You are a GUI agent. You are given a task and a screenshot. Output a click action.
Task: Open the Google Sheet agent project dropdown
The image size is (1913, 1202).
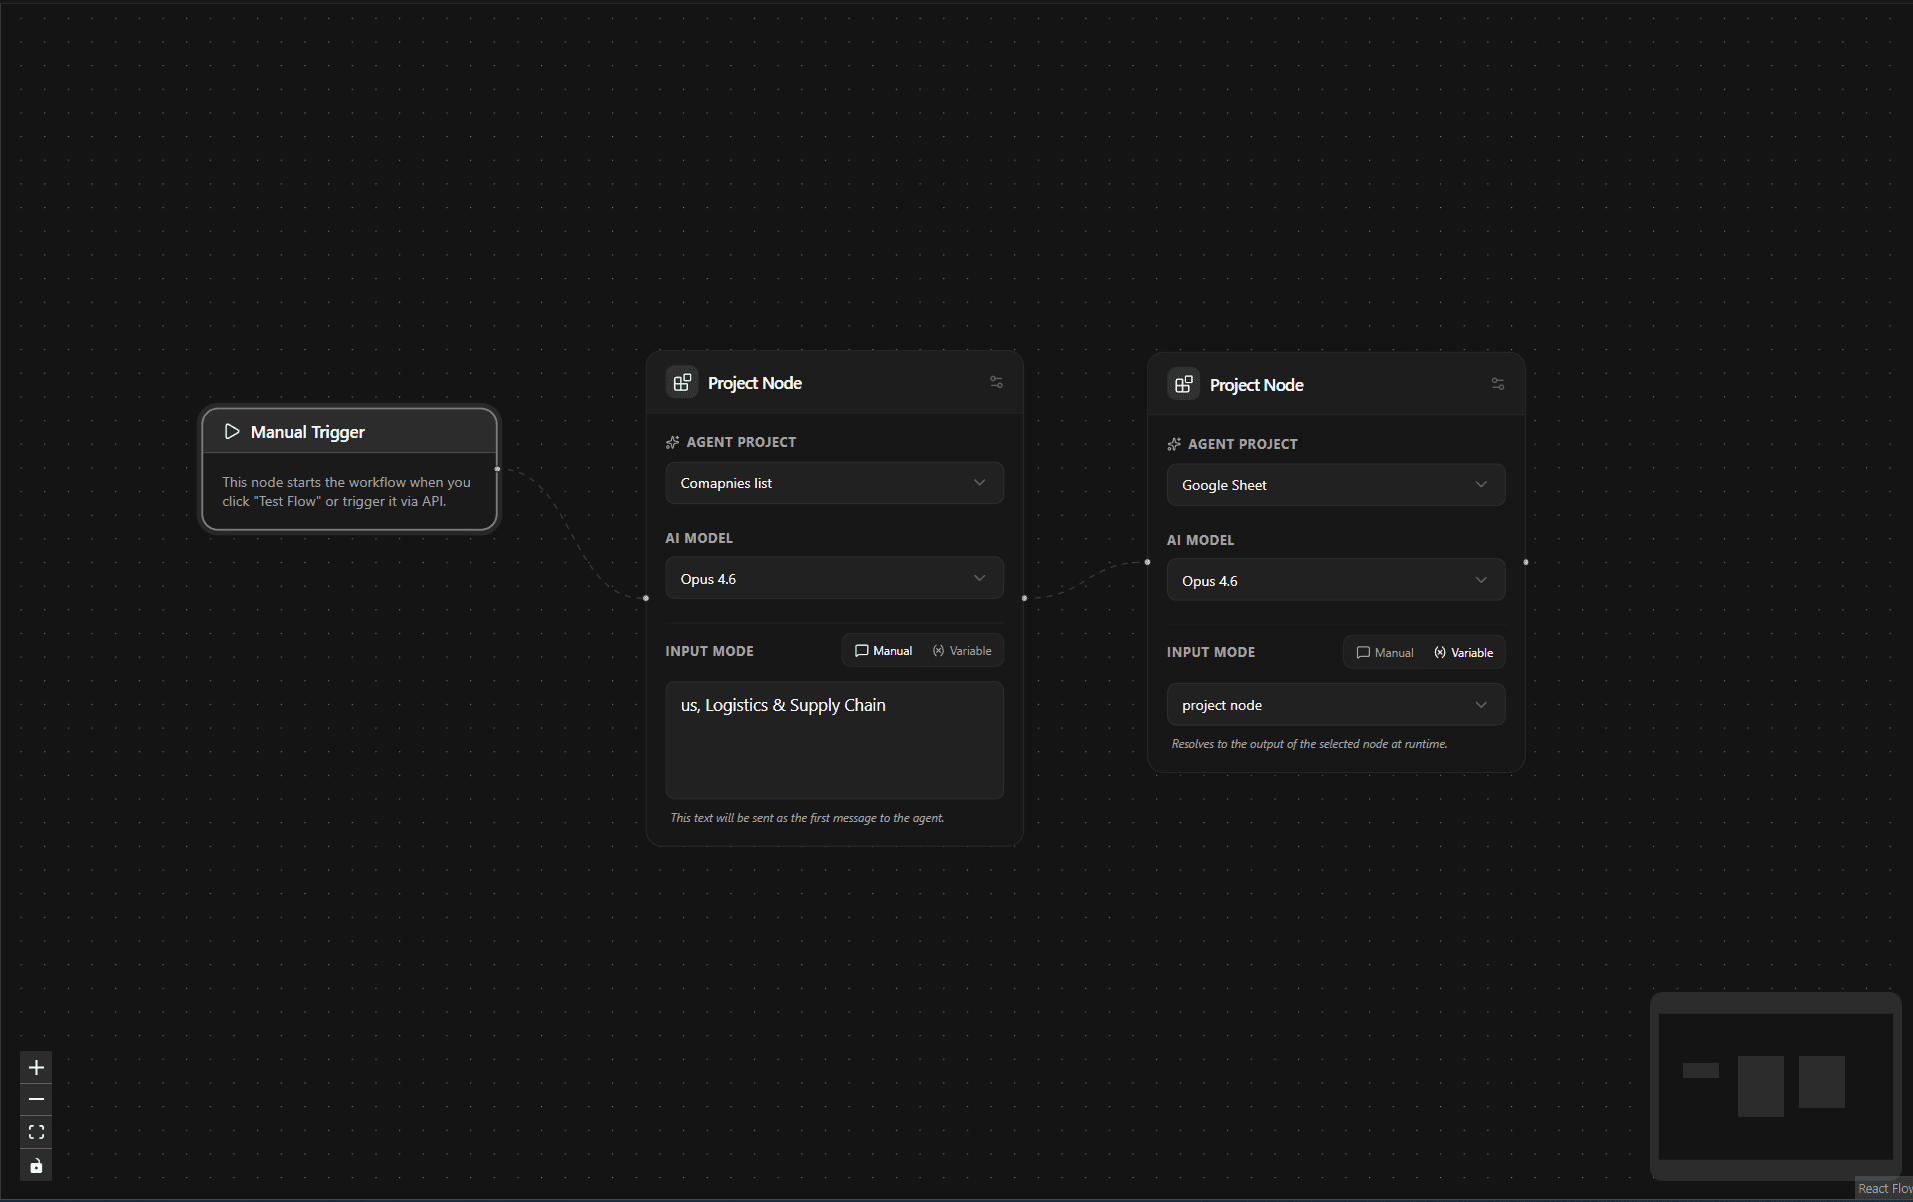pos(1335,484)
